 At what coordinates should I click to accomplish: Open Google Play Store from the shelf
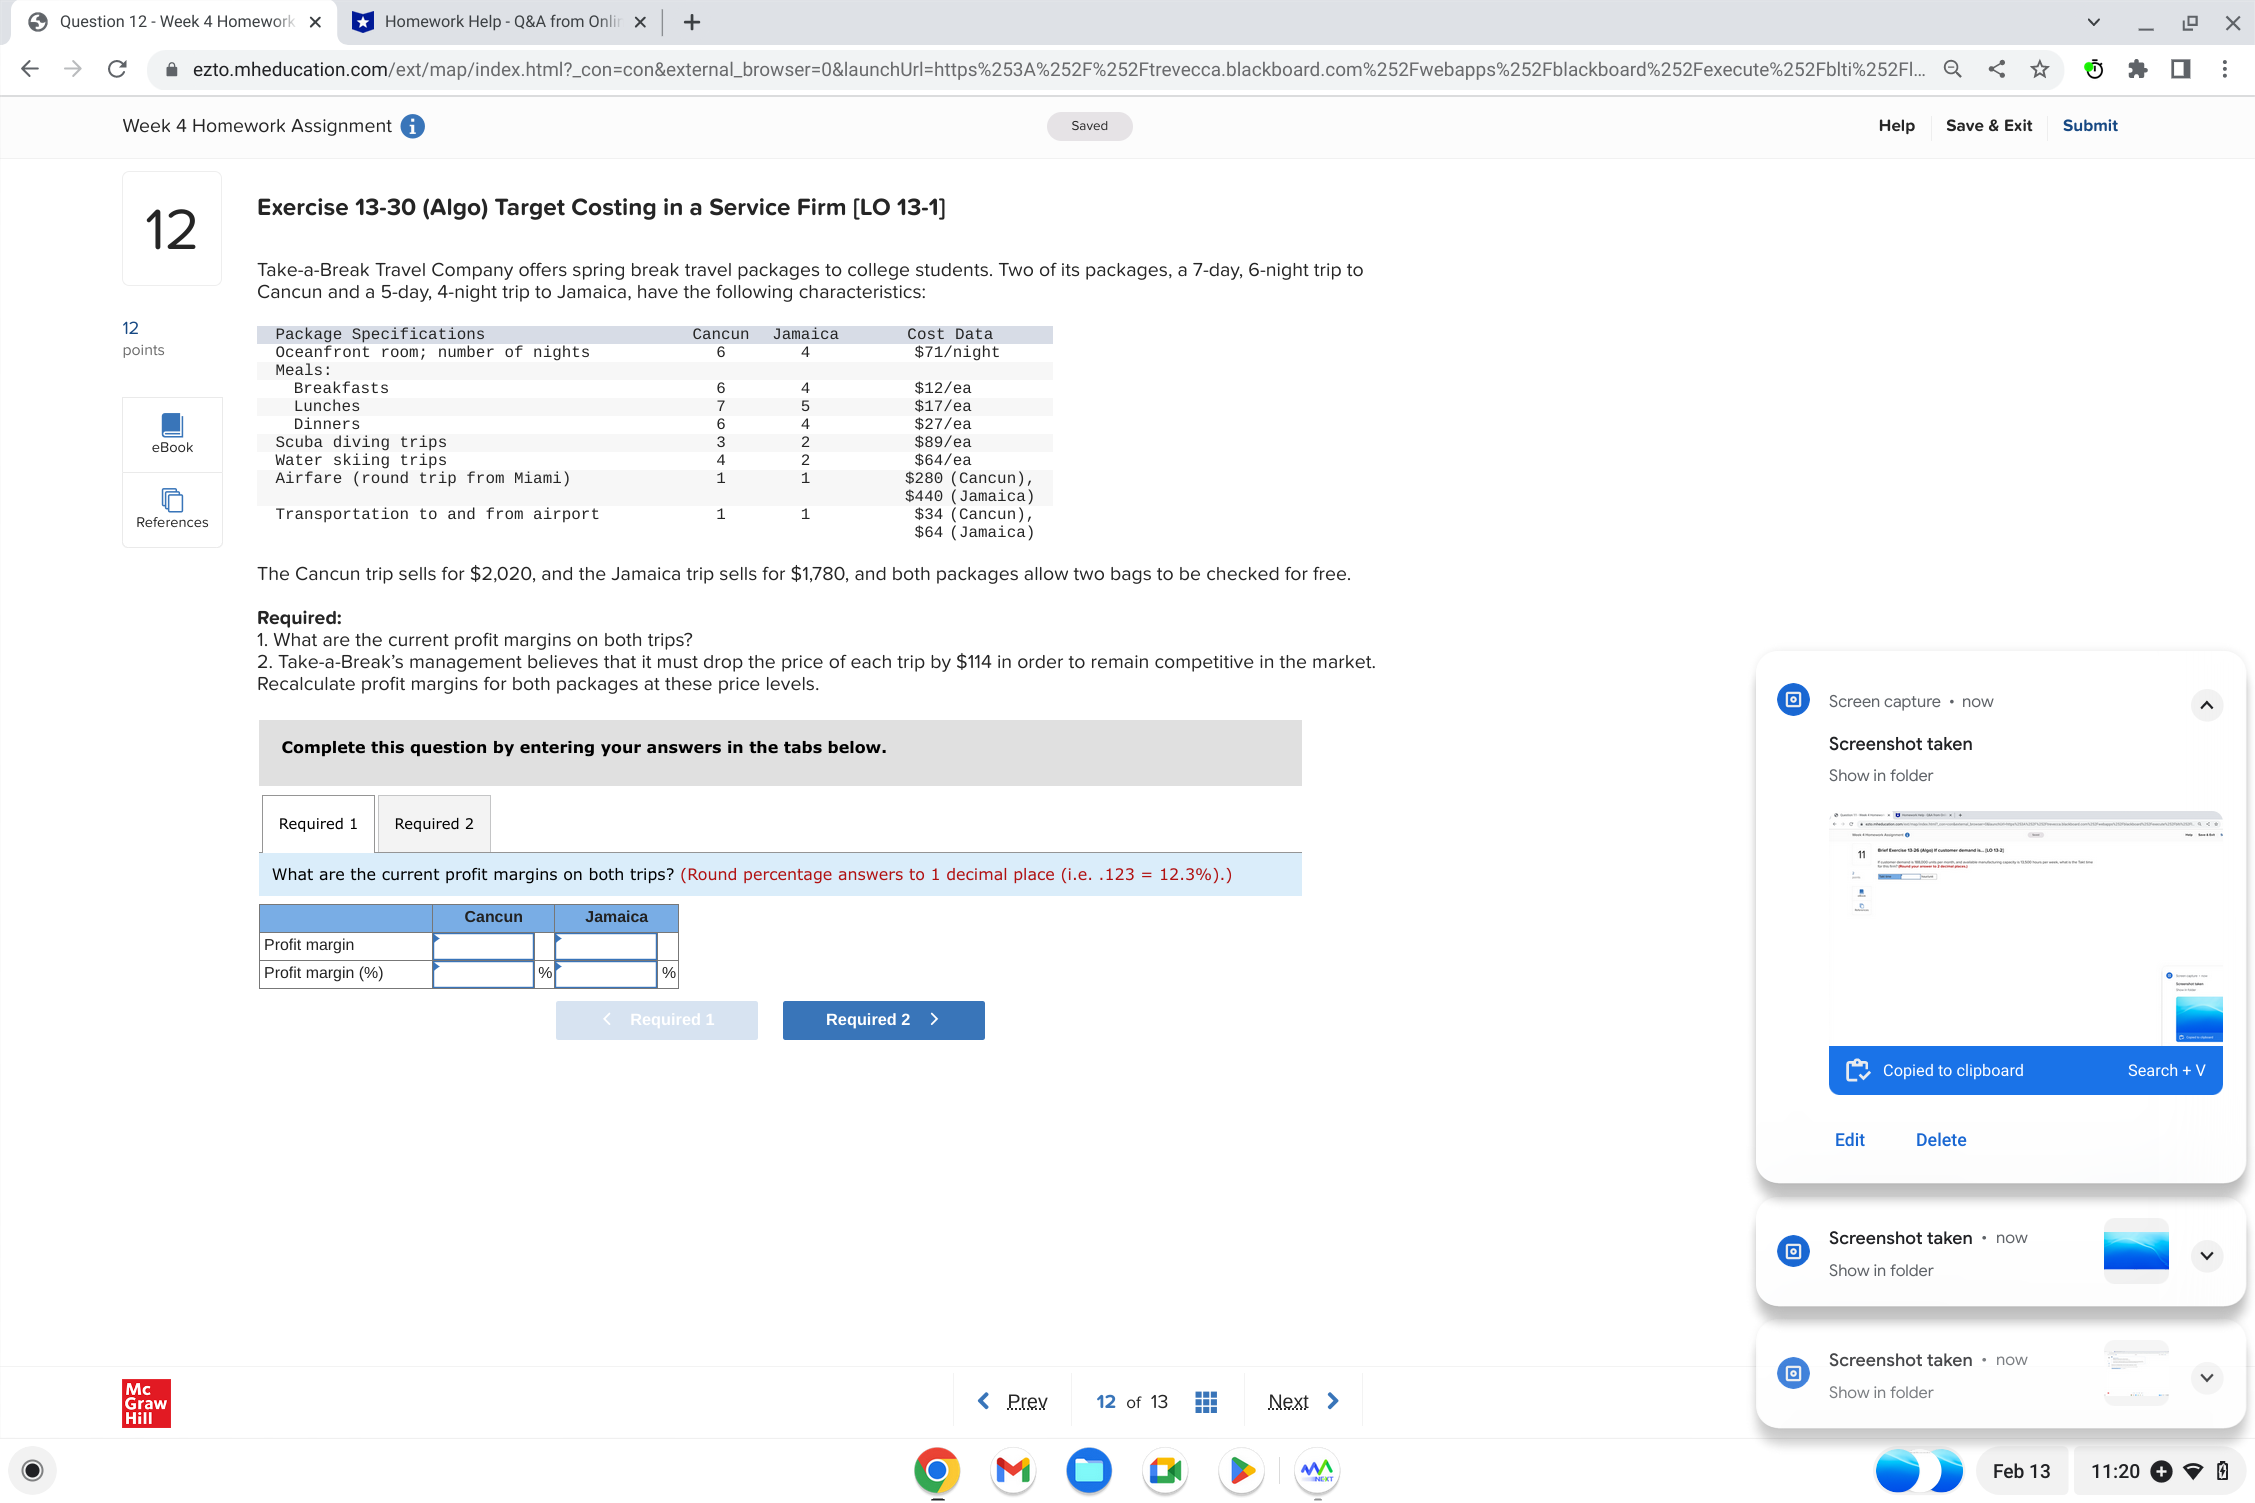[x=1240, y=1471]
